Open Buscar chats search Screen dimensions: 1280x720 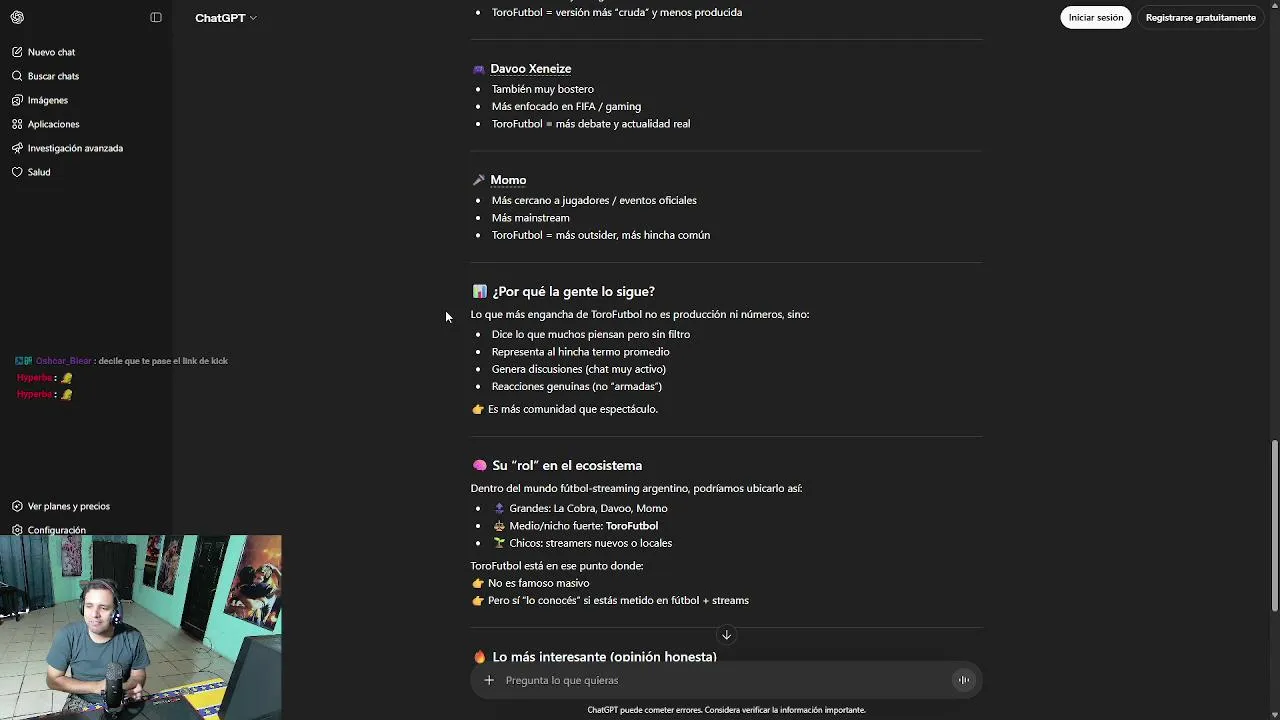pyautogui.click(x=53, y=76)
